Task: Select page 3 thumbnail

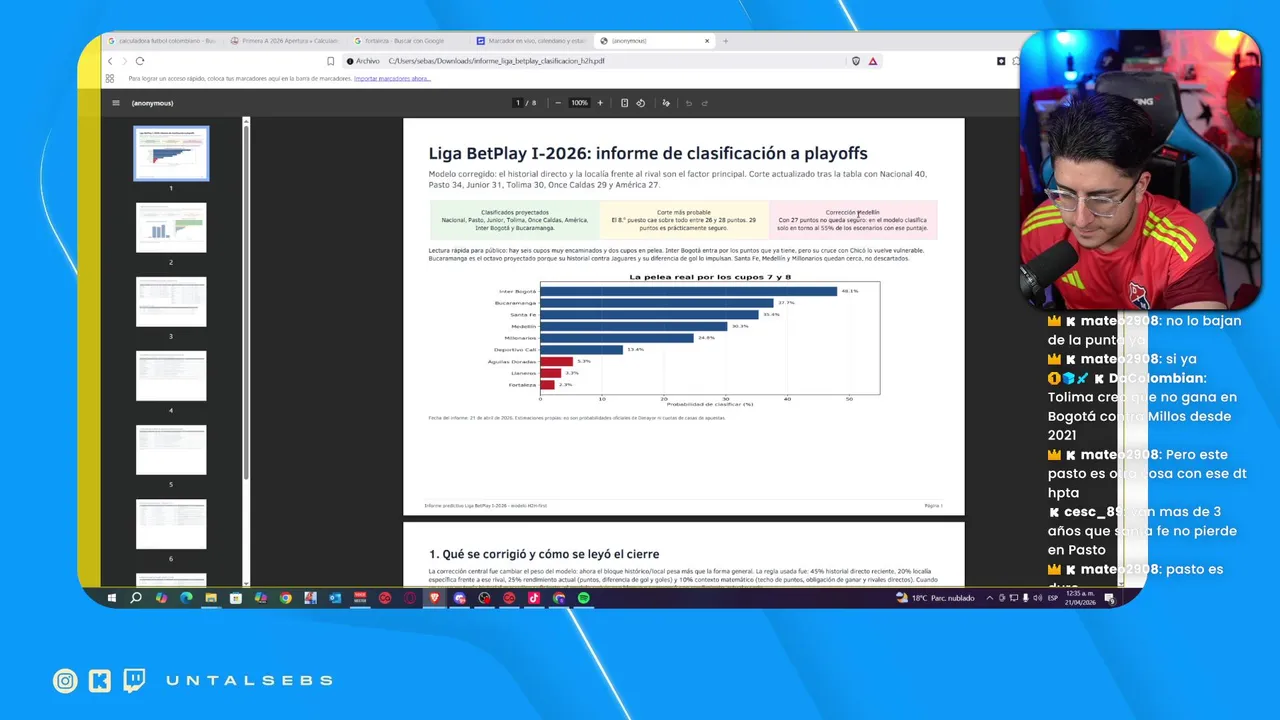Action: [171, 301]
